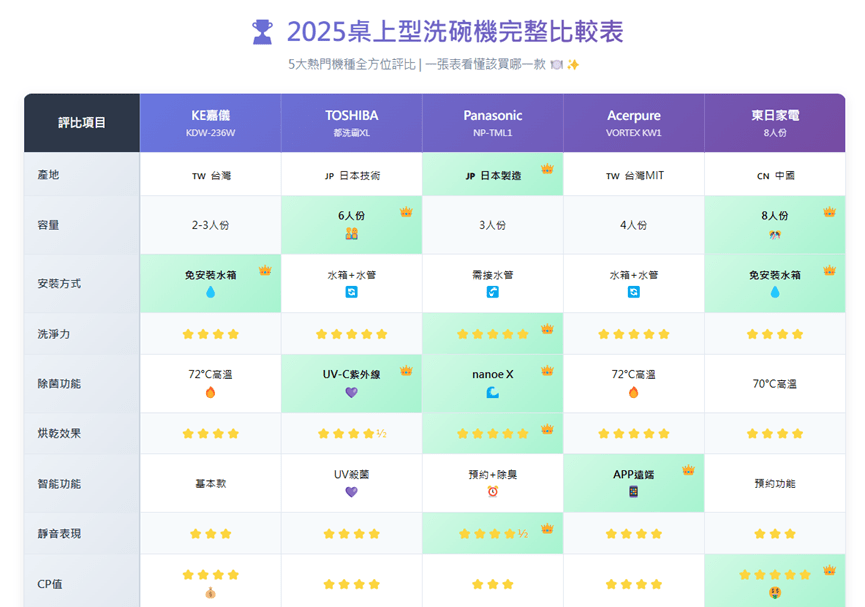
Task: Select the Acerpure VORTEX KW1 column header
Action: [634, 123]
